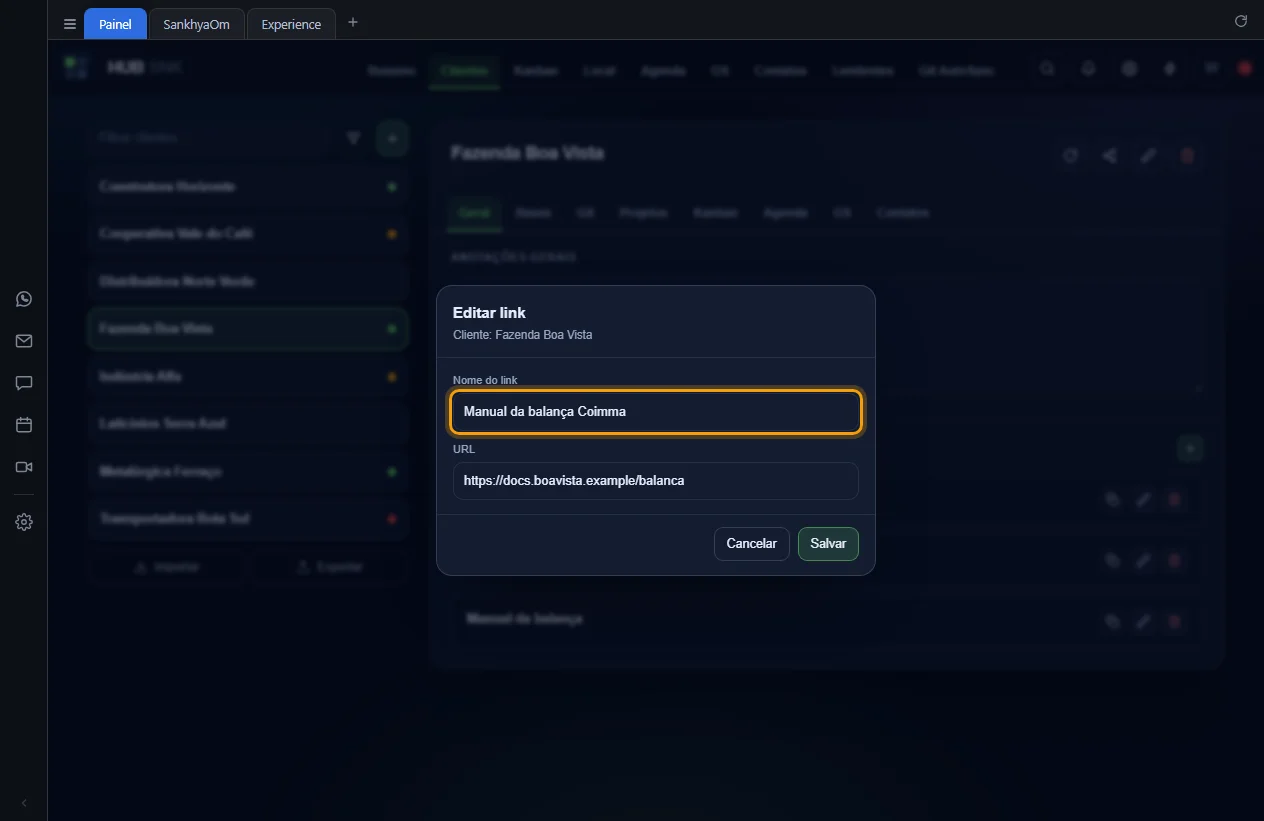Click the copy icon on the Manual da balança row
Image resolution: width=1264 pixels, height=821 pixels.
pyautogui.click(x=1112, y=621)
